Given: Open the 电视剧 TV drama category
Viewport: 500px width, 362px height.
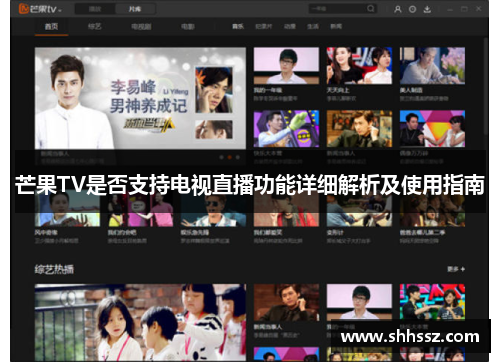Looking at the screenshot, I should click(141, 26).
